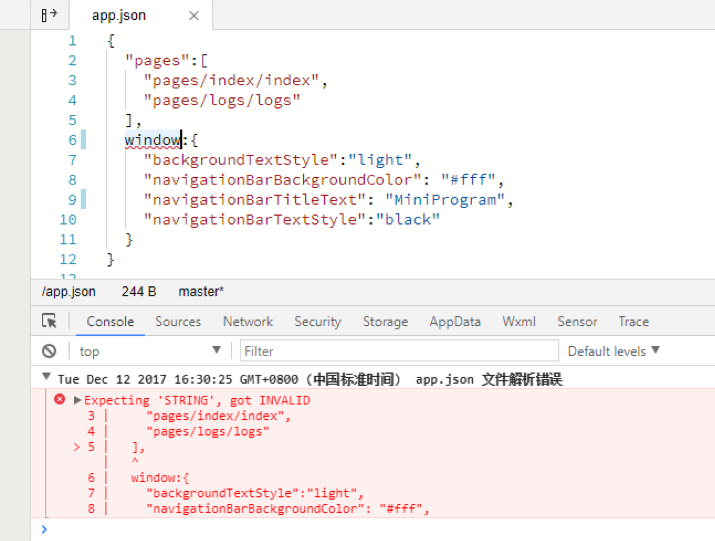This screenshot has height=541, width=715.
Task: Click the master* git branch label
Action: (201, 291)
